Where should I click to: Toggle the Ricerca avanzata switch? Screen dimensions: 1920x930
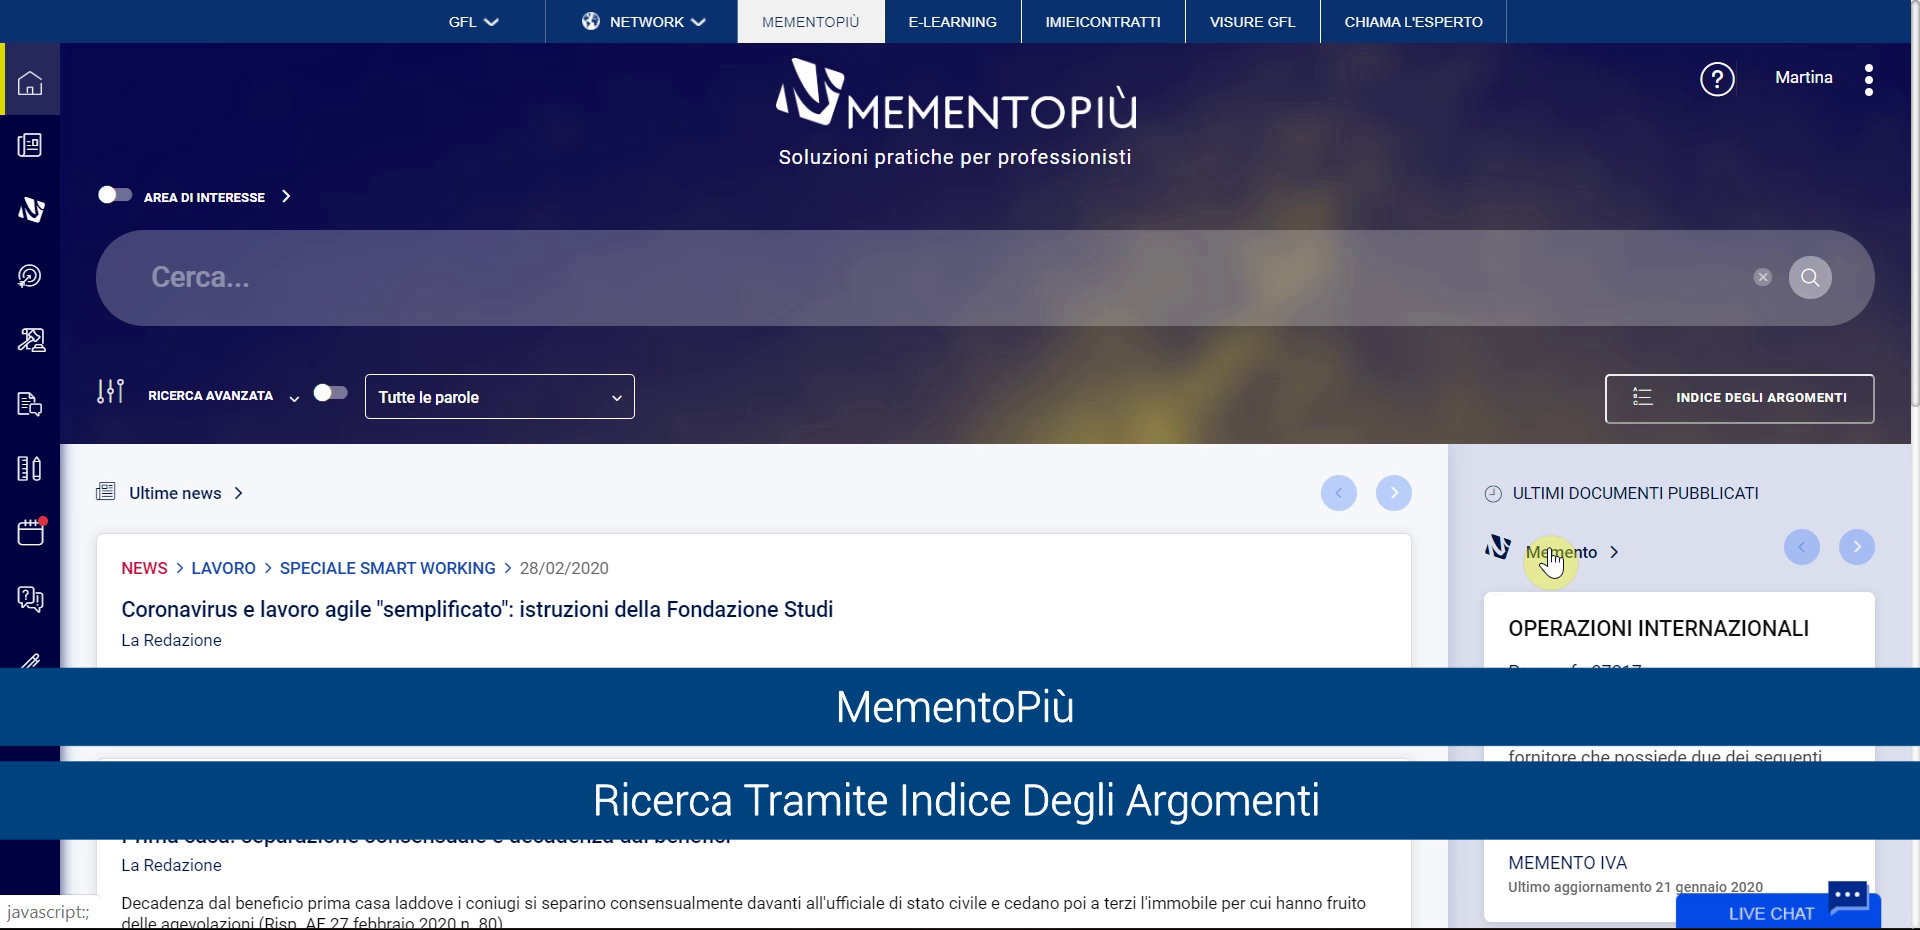[330, 393]
